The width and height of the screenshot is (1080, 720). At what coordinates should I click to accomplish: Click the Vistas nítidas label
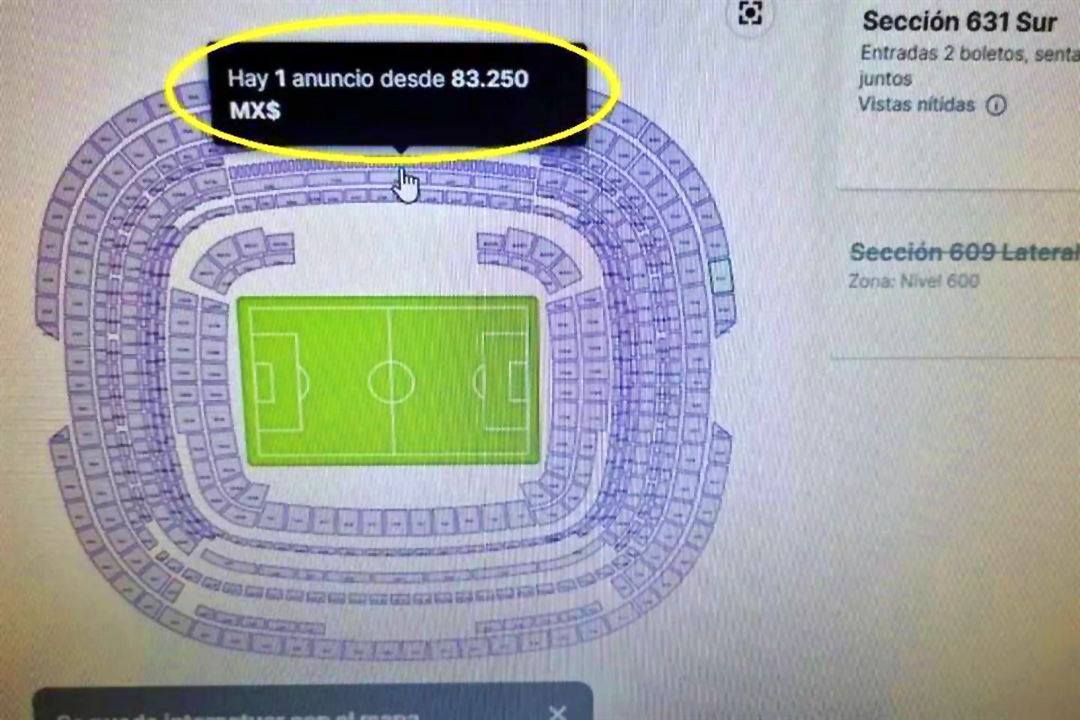(916, 105)
